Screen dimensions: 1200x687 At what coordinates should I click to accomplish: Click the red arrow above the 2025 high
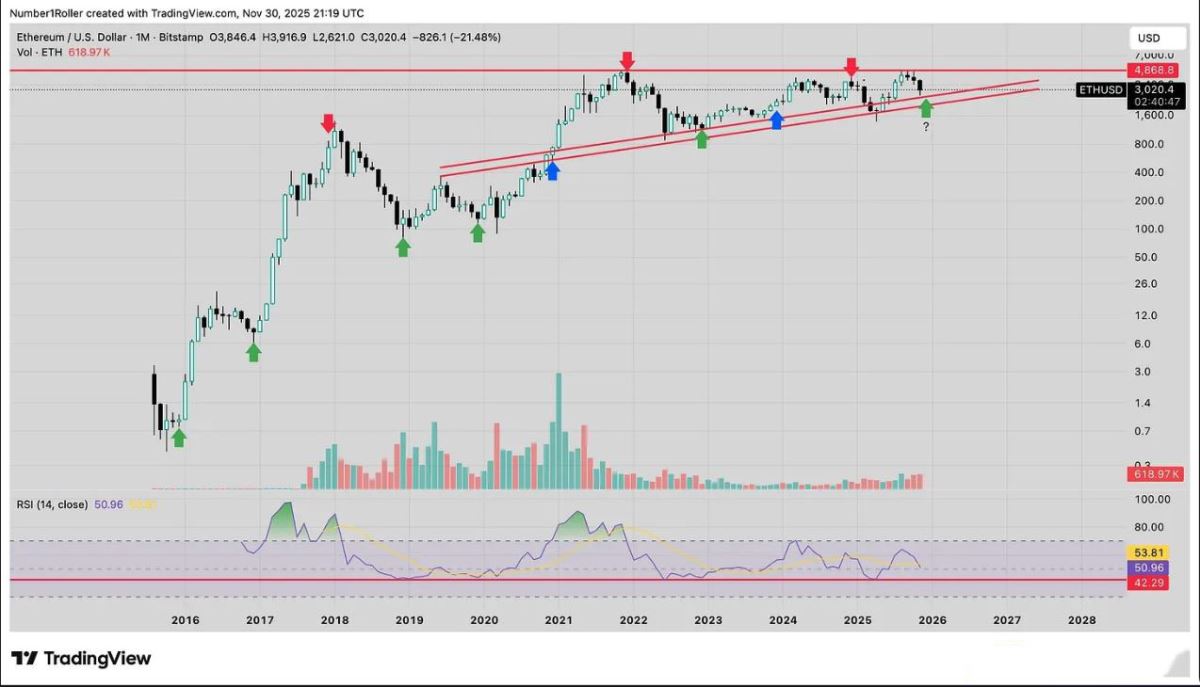click(851, 67)
